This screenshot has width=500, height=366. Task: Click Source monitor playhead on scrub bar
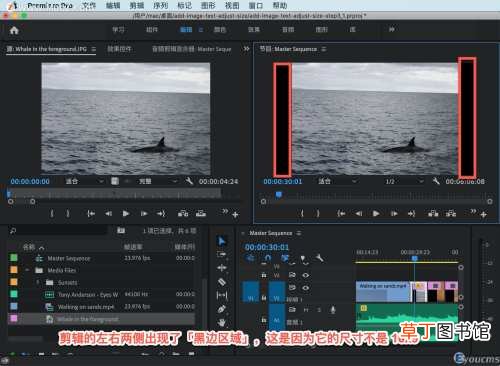pos(9,193)
